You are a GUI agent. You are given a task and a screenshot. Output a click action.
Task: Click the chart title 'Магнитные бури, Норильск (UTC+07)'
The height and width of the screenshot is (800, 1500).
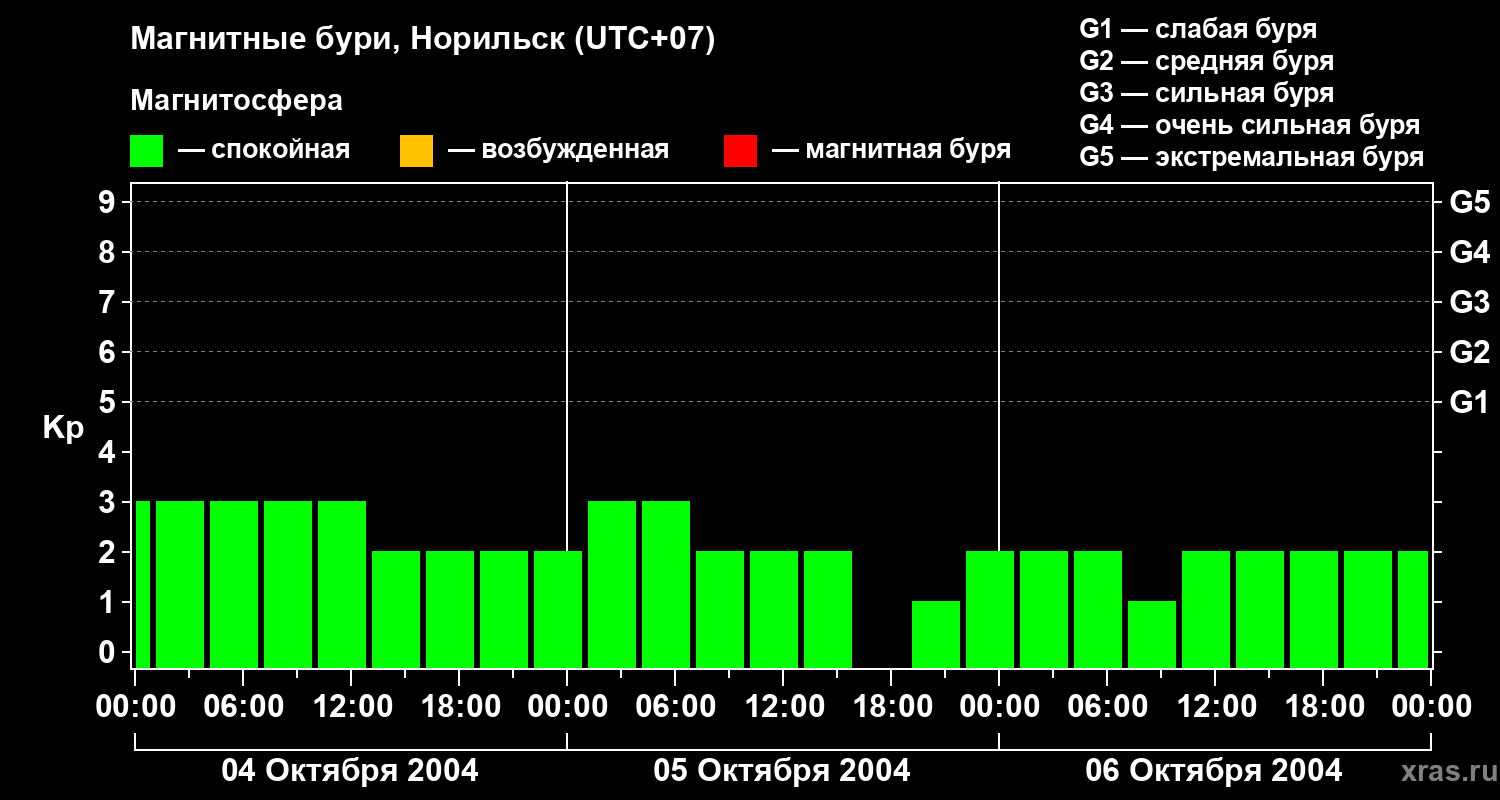click(423, 41)
